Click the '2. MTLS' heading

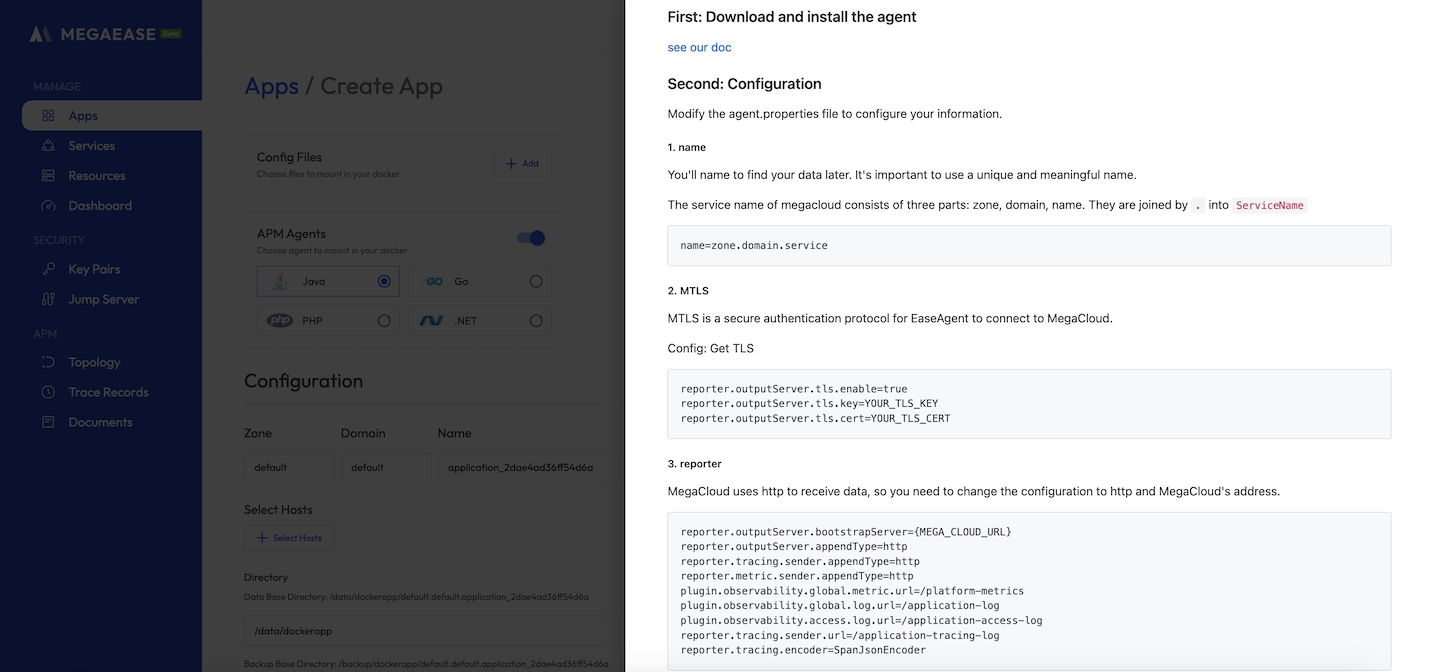point(688,291)
